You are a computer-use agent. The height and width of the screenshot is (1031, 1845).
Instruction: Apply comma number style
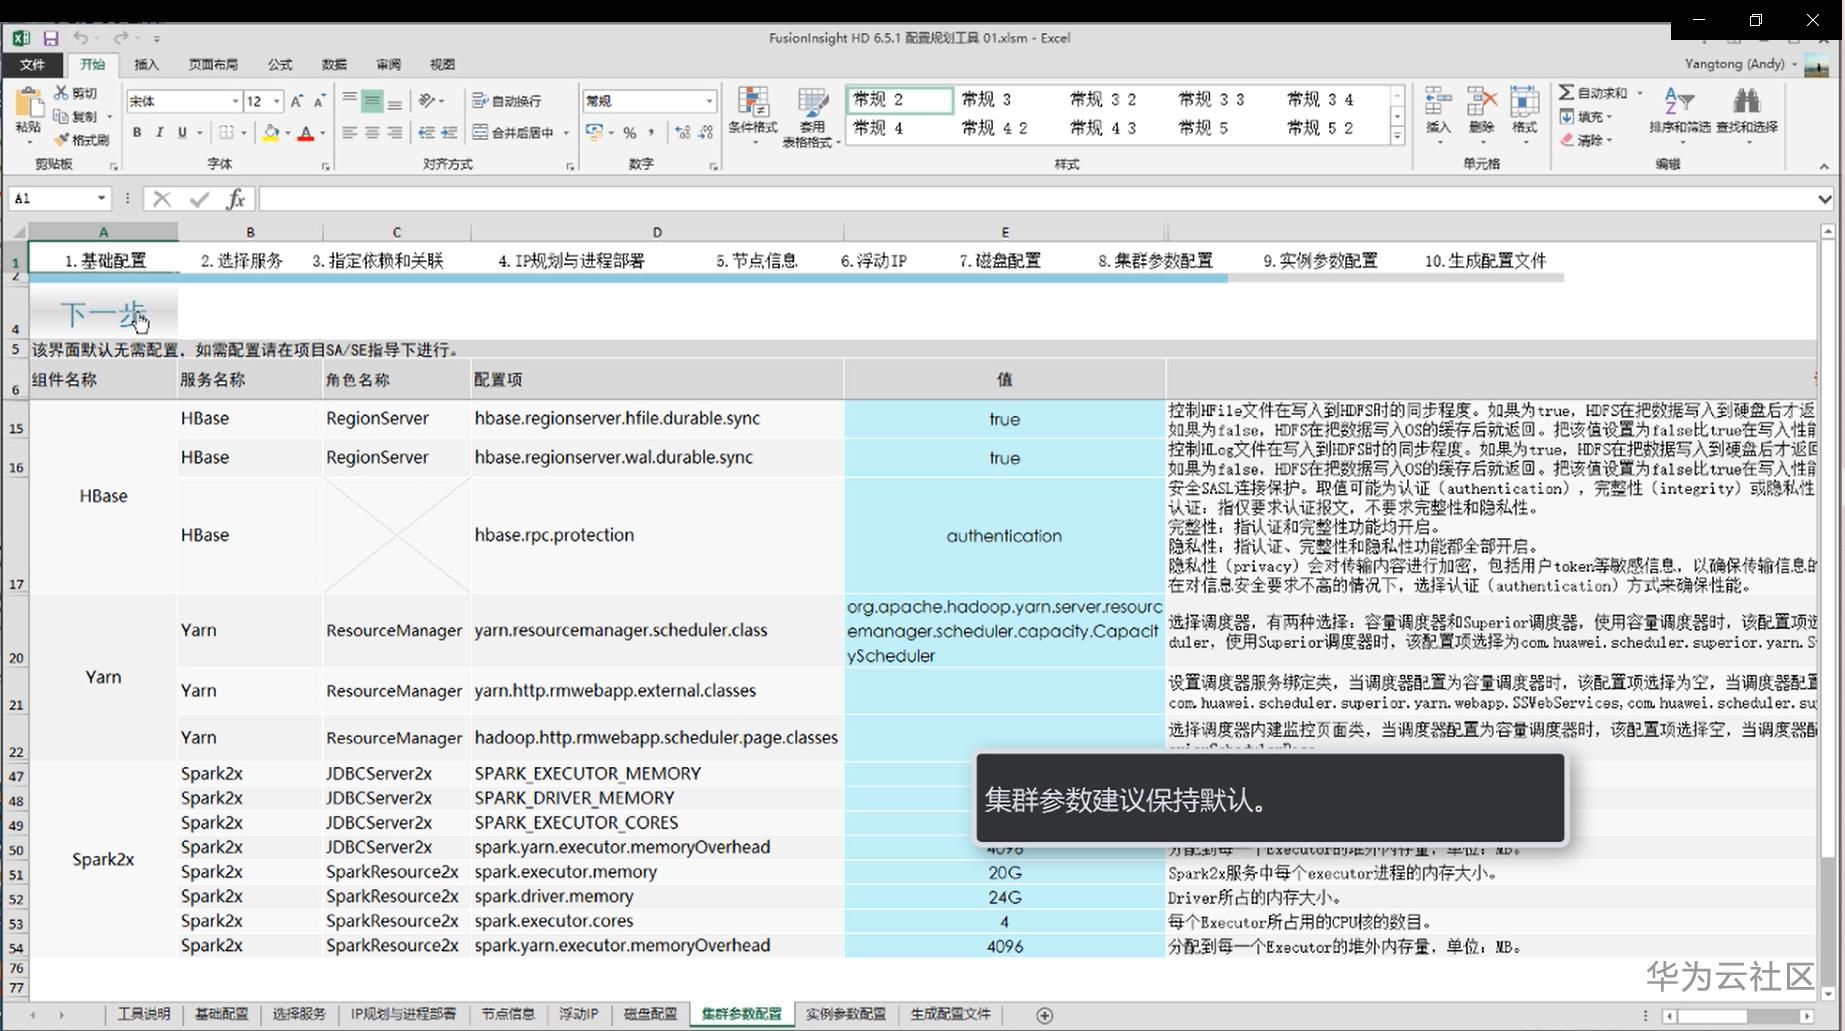click(652, 132)
